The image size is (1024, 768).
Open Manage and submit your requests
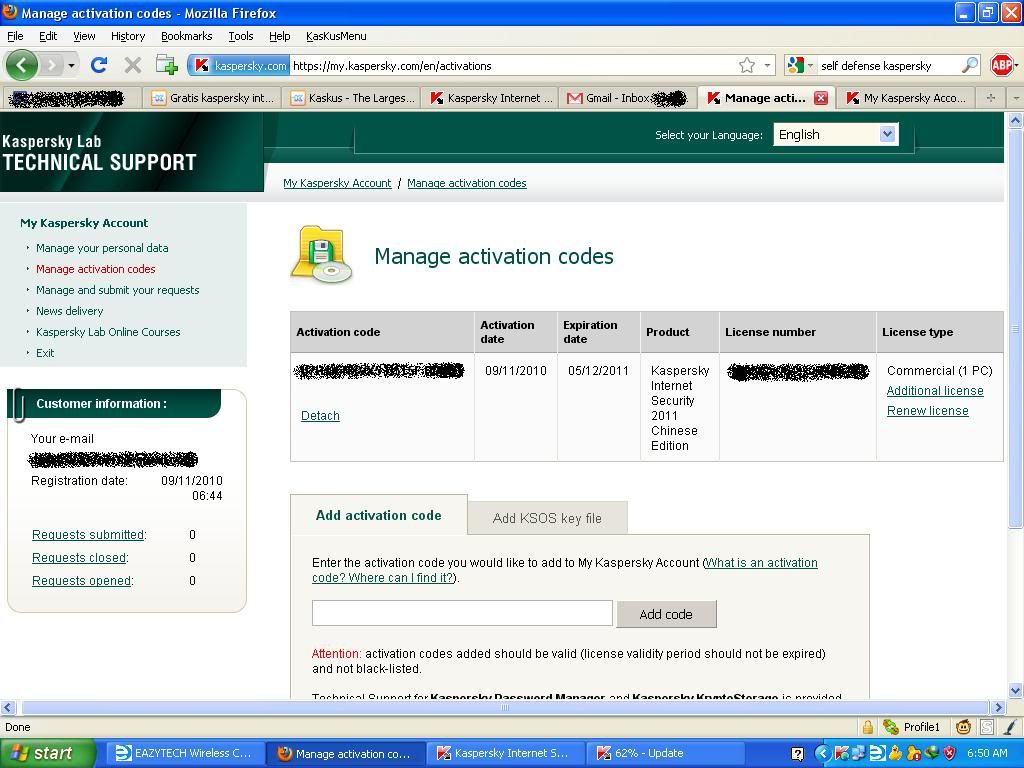click(x=118, y=290)
